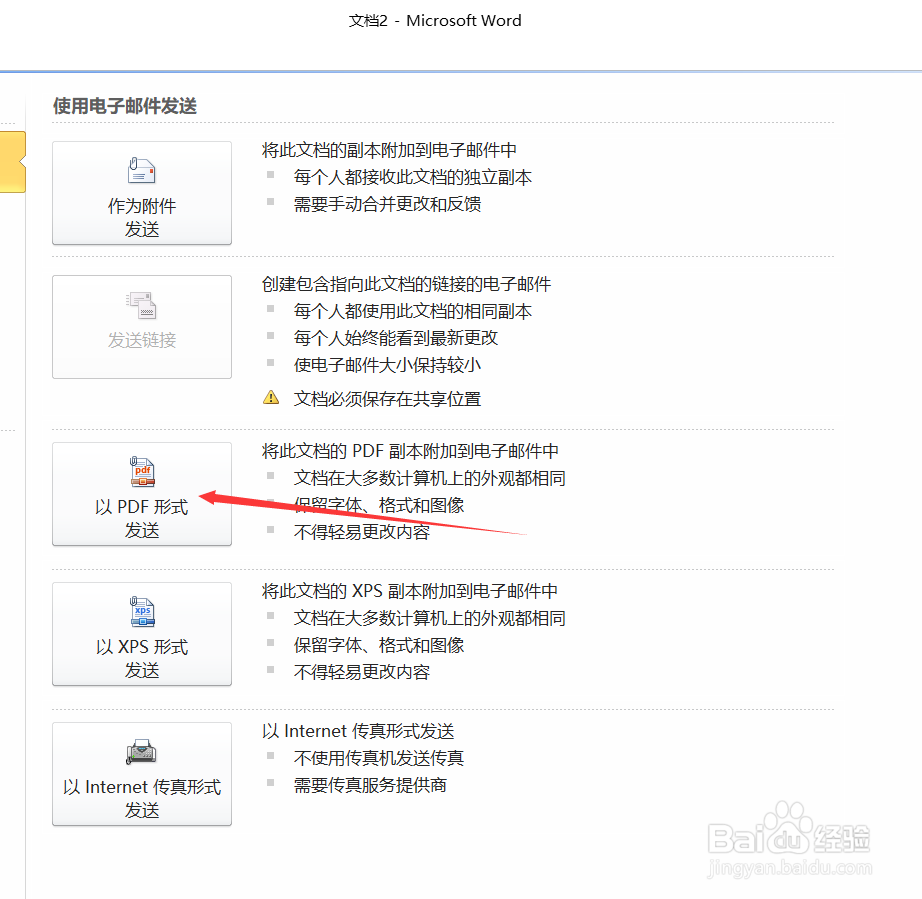Click the heading 使用电子邮件发送
This screenshot has width=922, height=899.
tap(125, 106)
